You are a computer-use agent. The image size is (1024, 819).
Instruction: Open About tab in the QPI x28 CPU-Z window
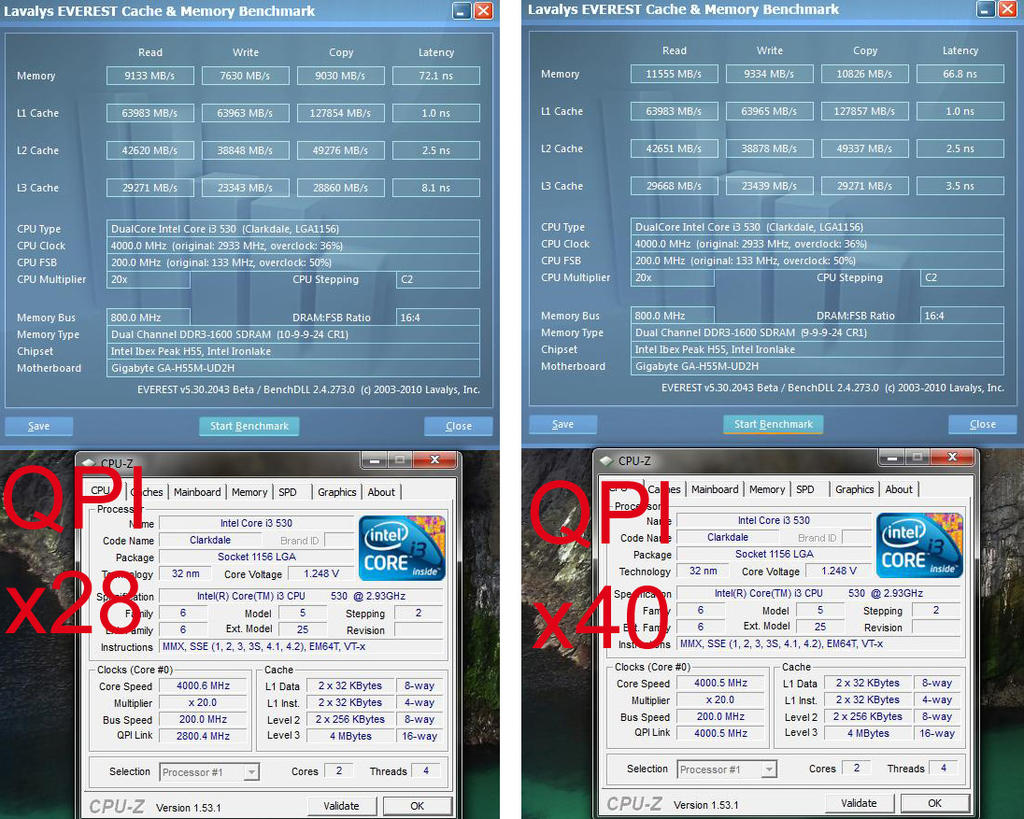[x=381, y=492]
